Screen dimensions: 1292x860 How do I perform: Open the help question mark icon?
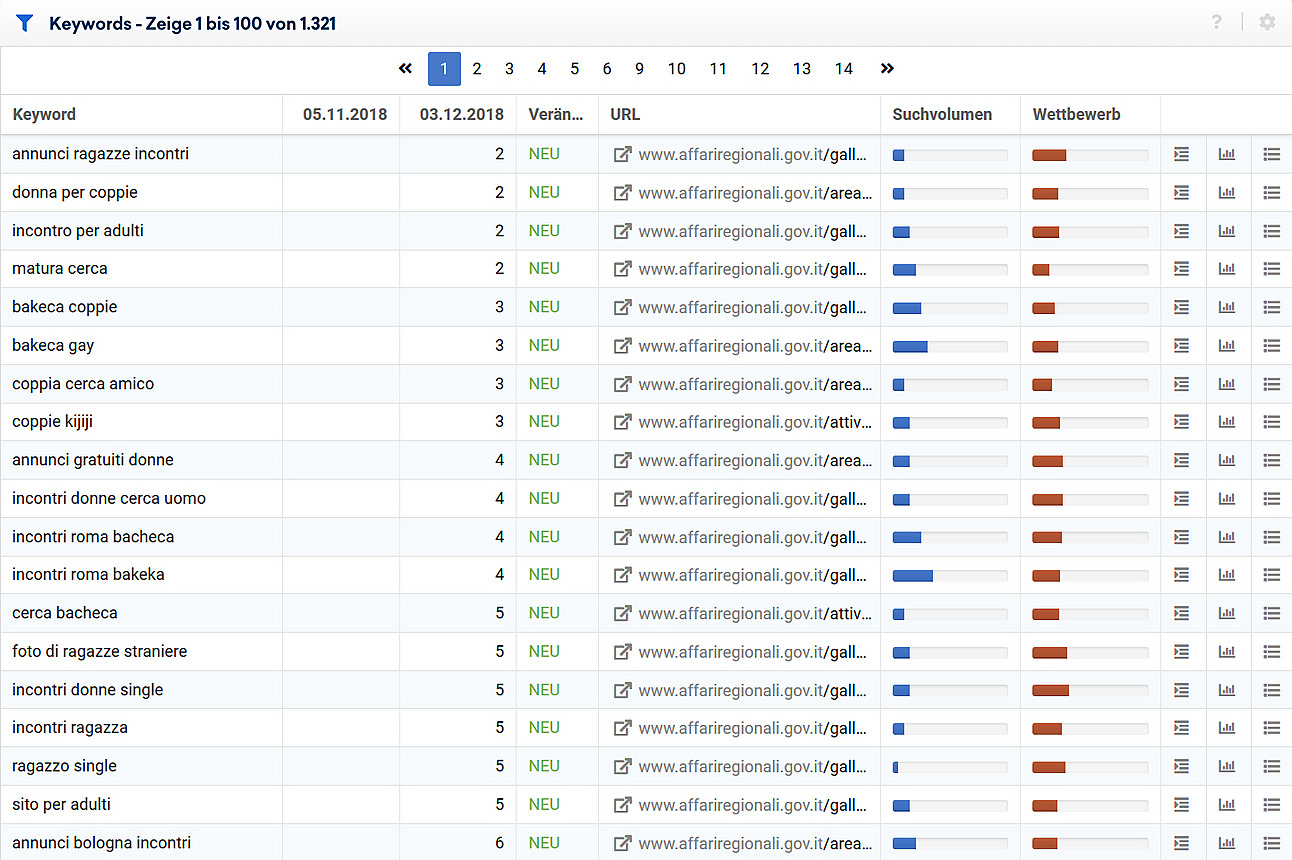tap(1216, 22)
